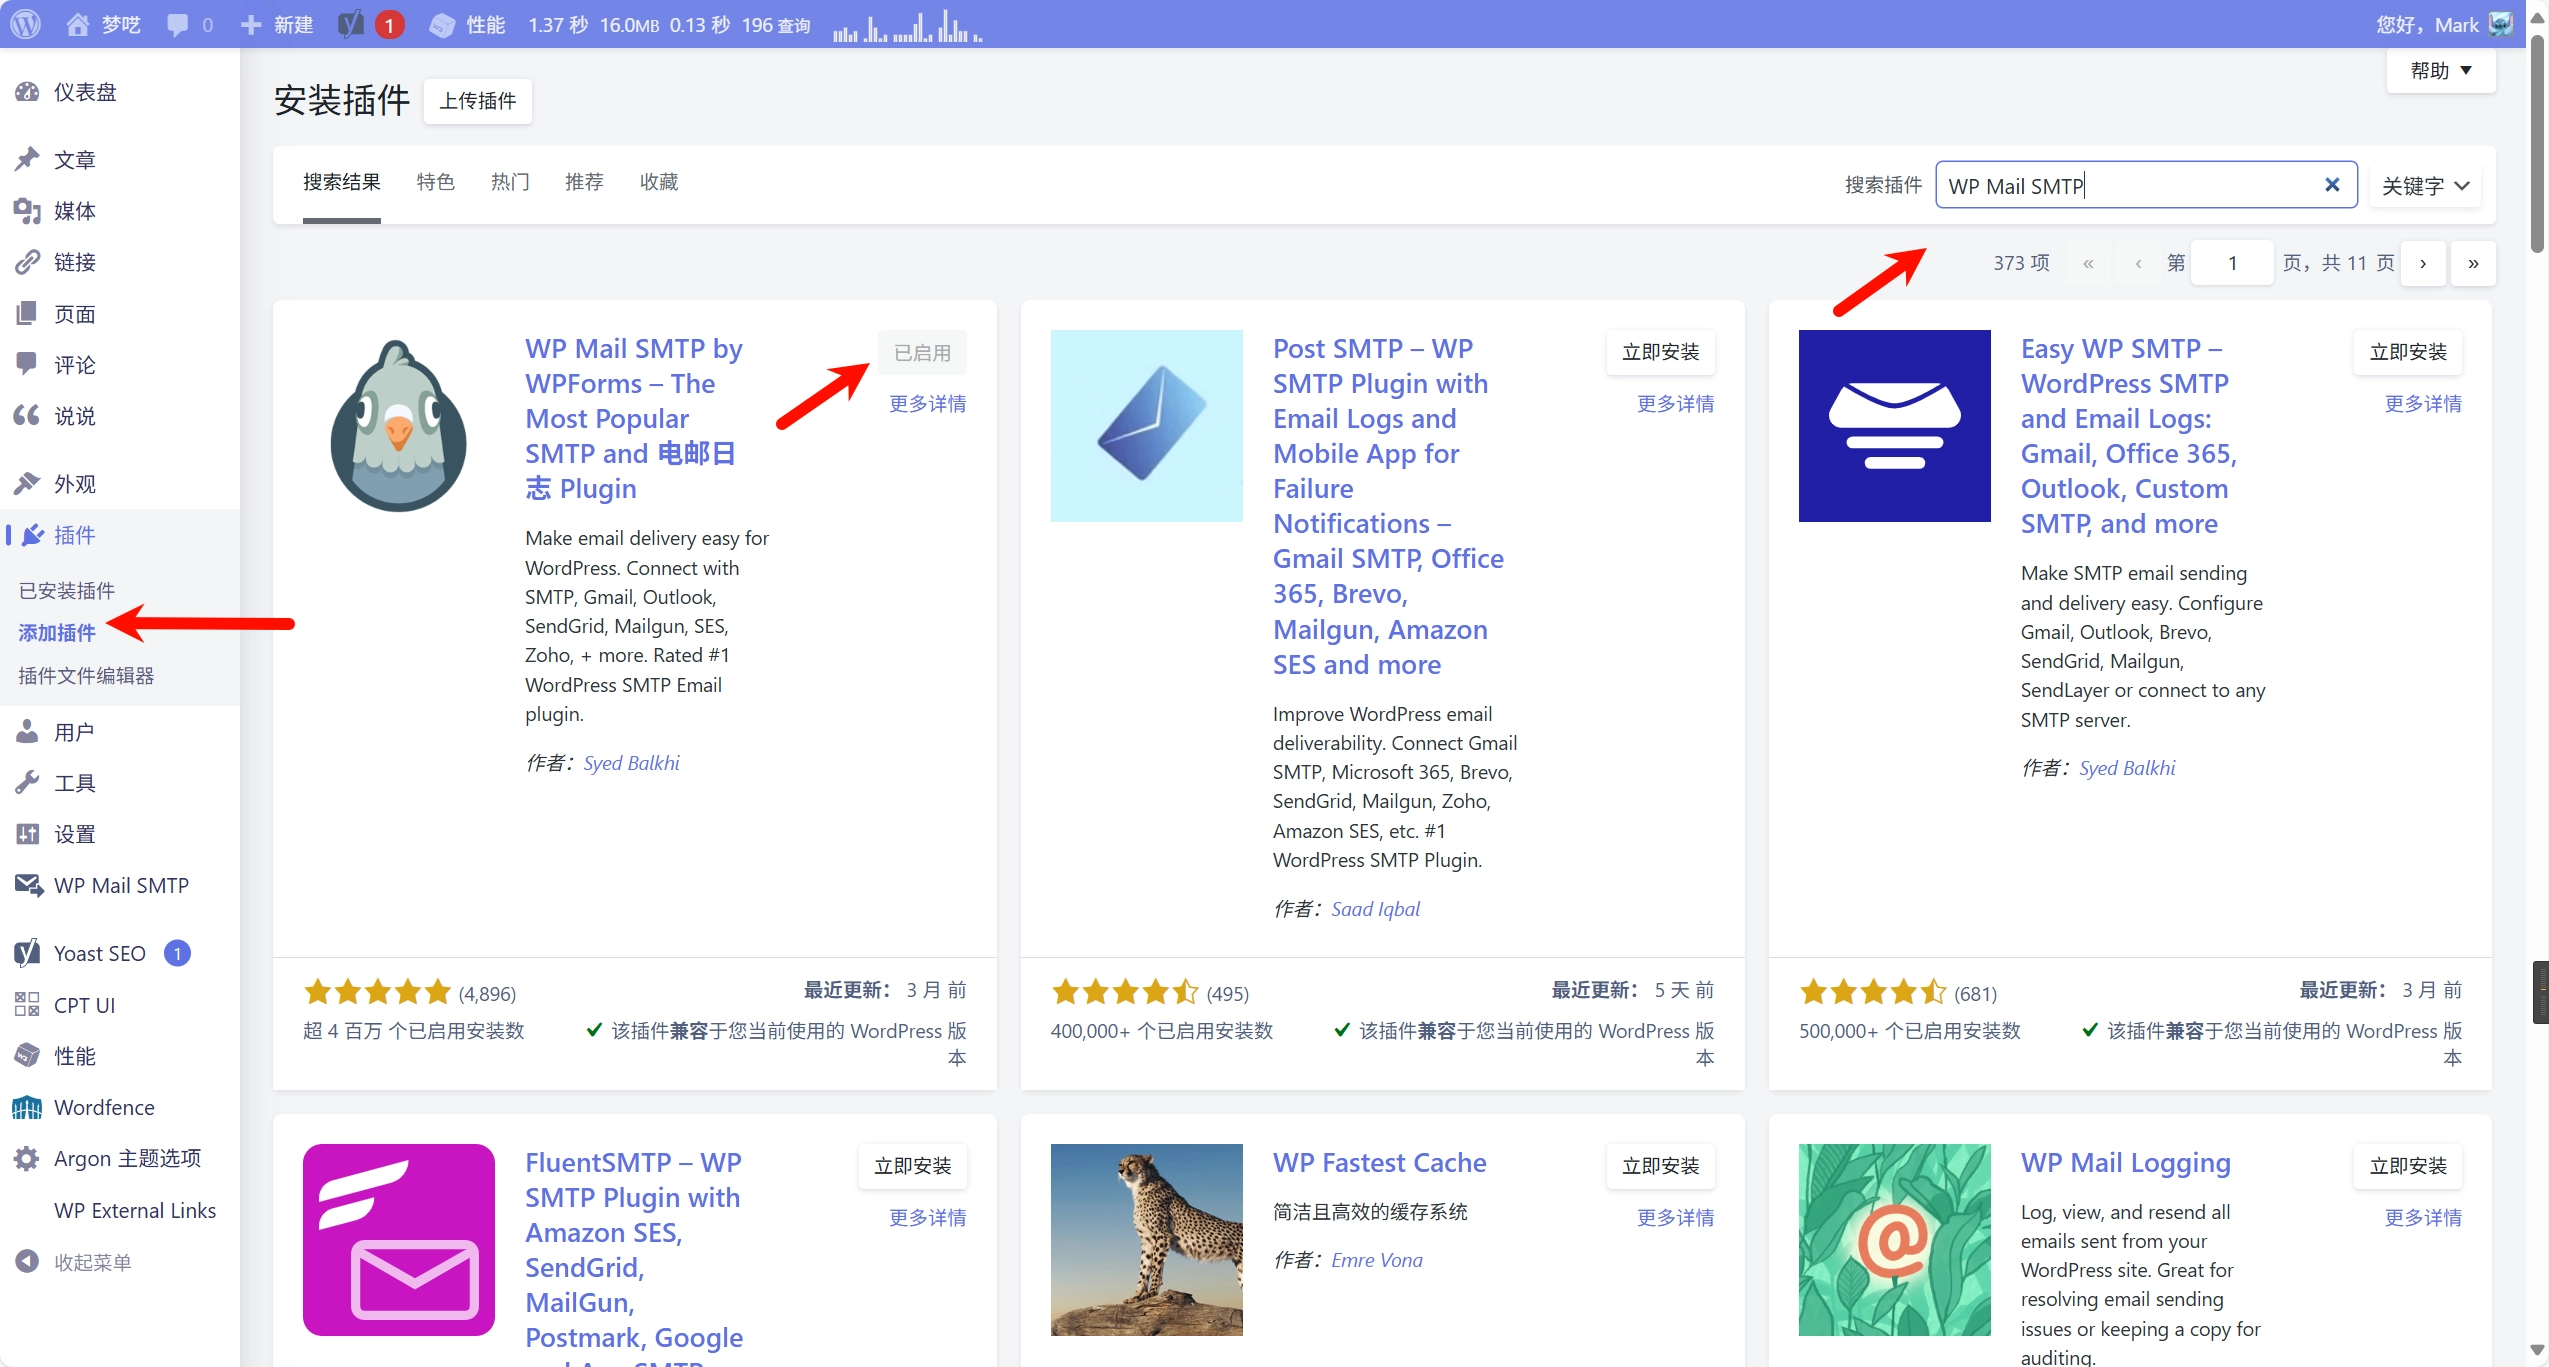2549x1367 pixels.
Task: Open the 关键字 search type dropdown
Action: (x=2425, y=185)
